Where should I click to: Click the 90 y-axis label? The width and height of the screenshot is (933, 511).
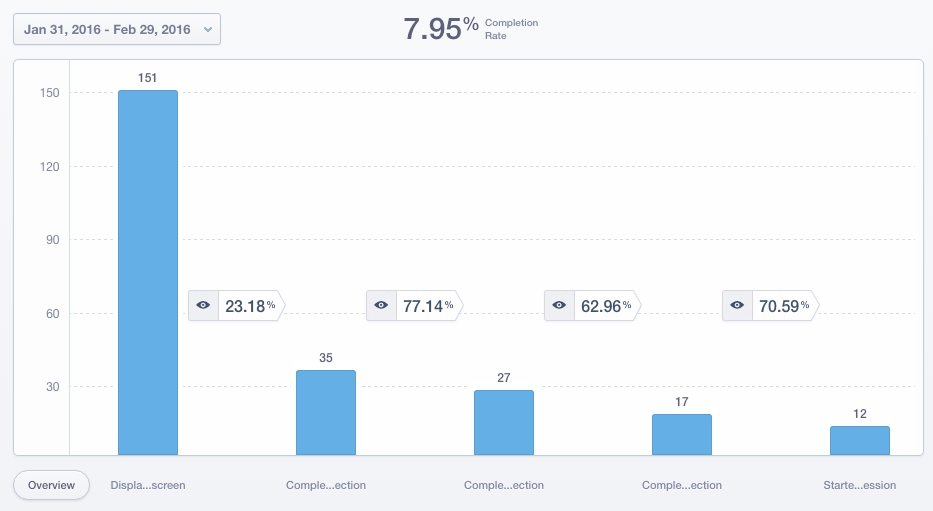pos(52,240)
